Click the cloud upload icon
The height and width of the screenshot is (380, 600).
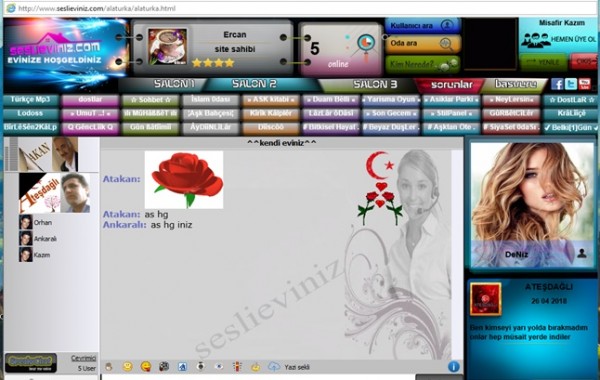pyautogui.click(x=274, y=367)
